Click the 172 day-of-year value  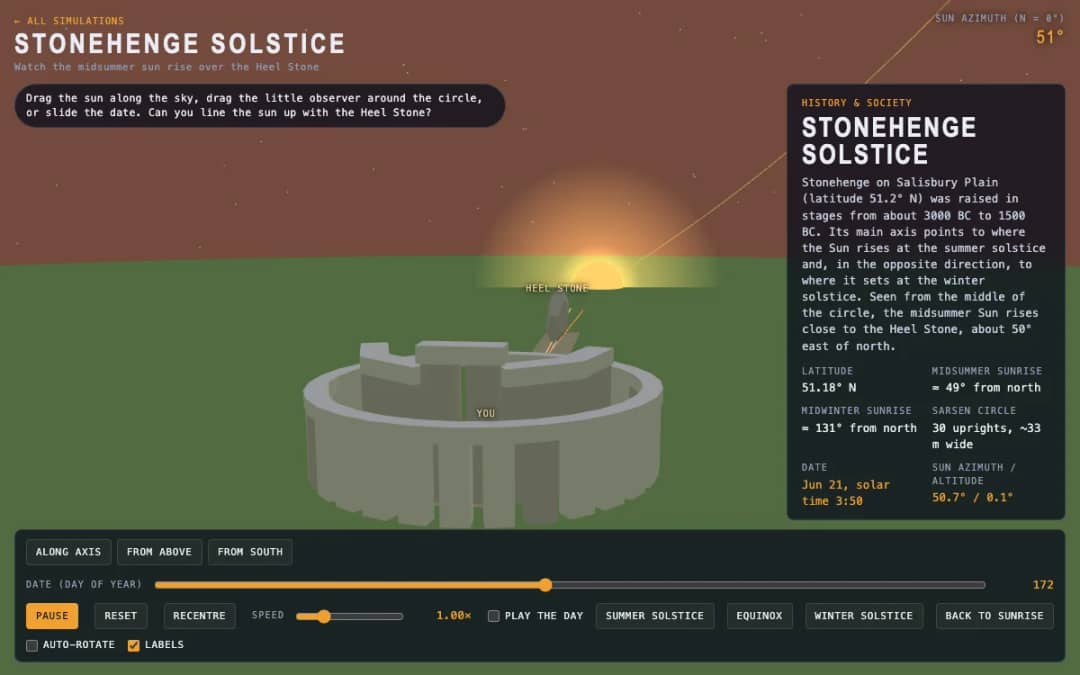coord(1043,585)
